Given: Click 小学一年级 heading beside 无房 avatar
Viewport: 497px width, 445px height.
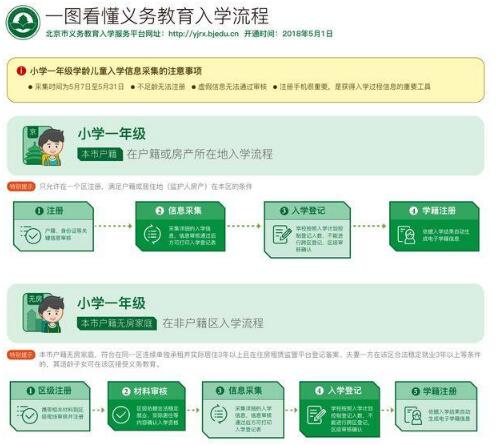Looking at the screenshot, I should pyautogui.click(x=112, y=303).
